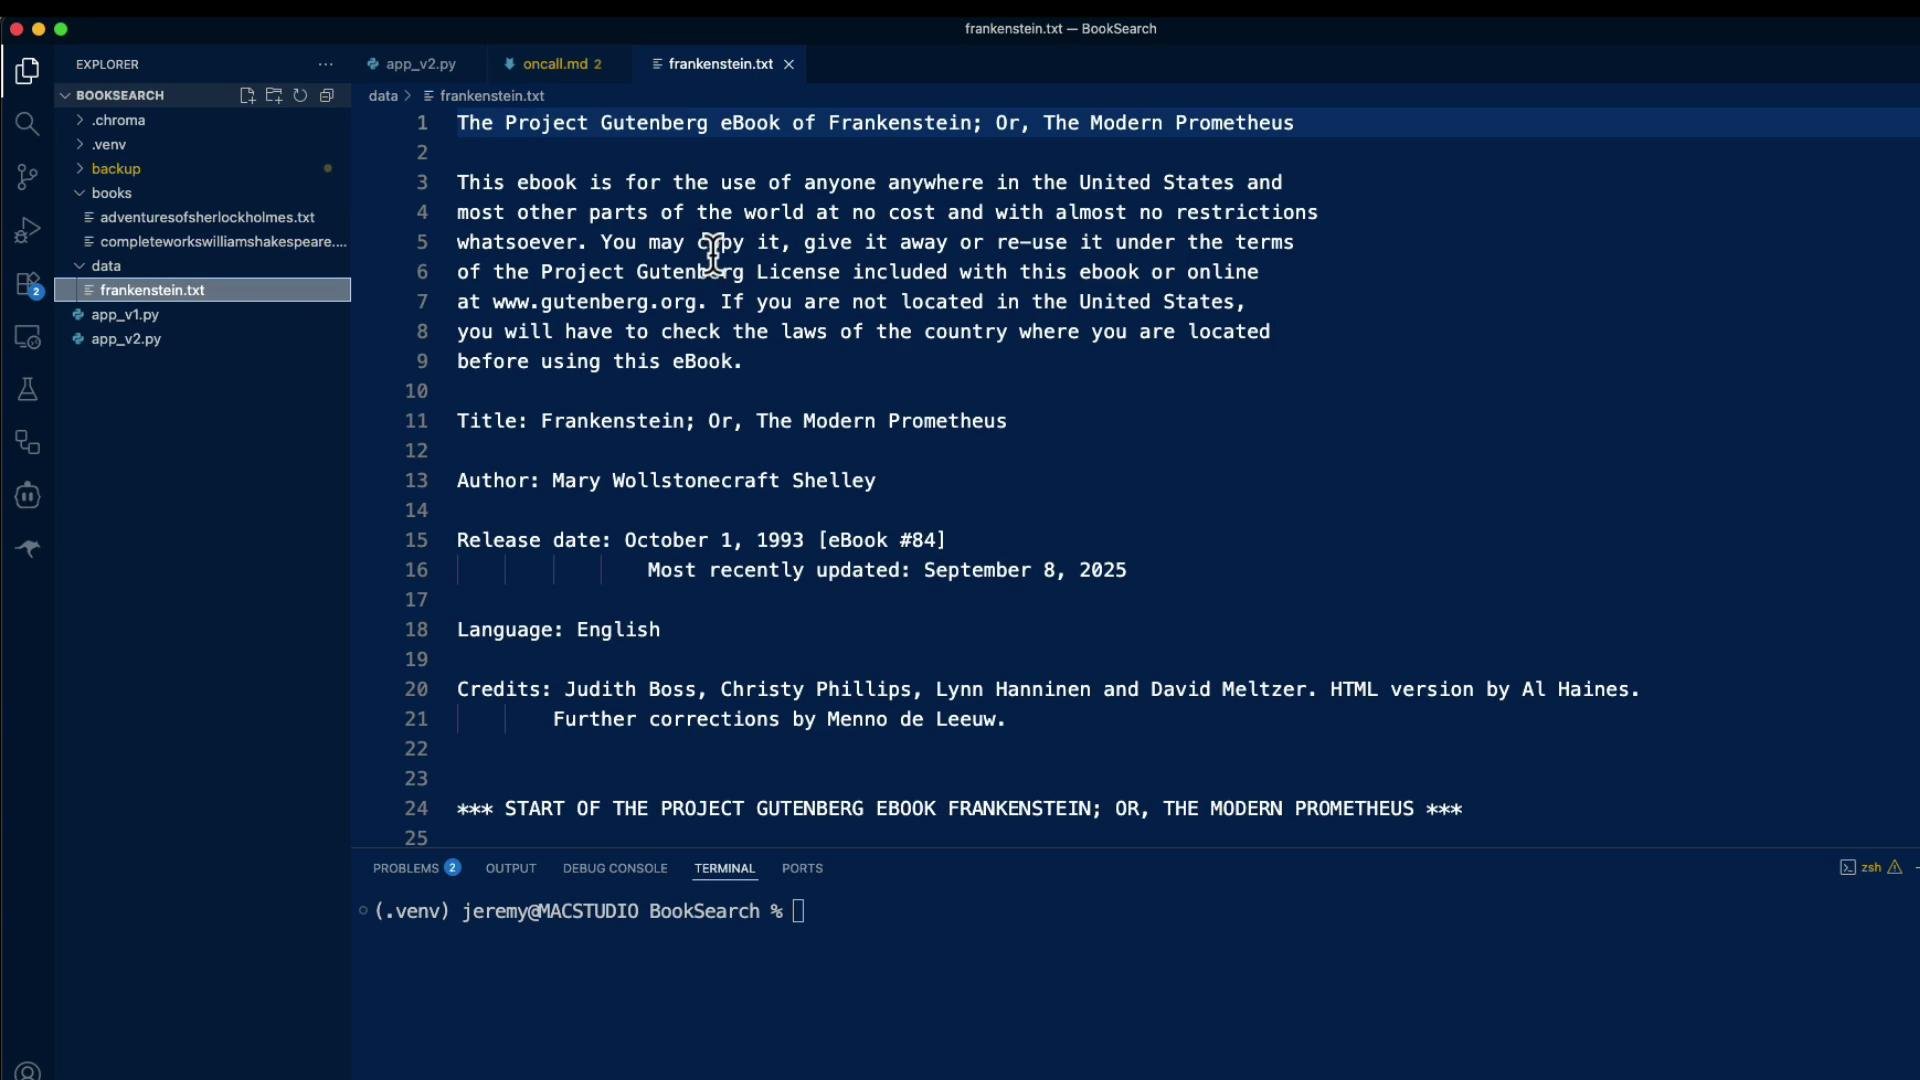Open the Testing flask icon
The image size is (1920, 1080).
coord(27,390)
